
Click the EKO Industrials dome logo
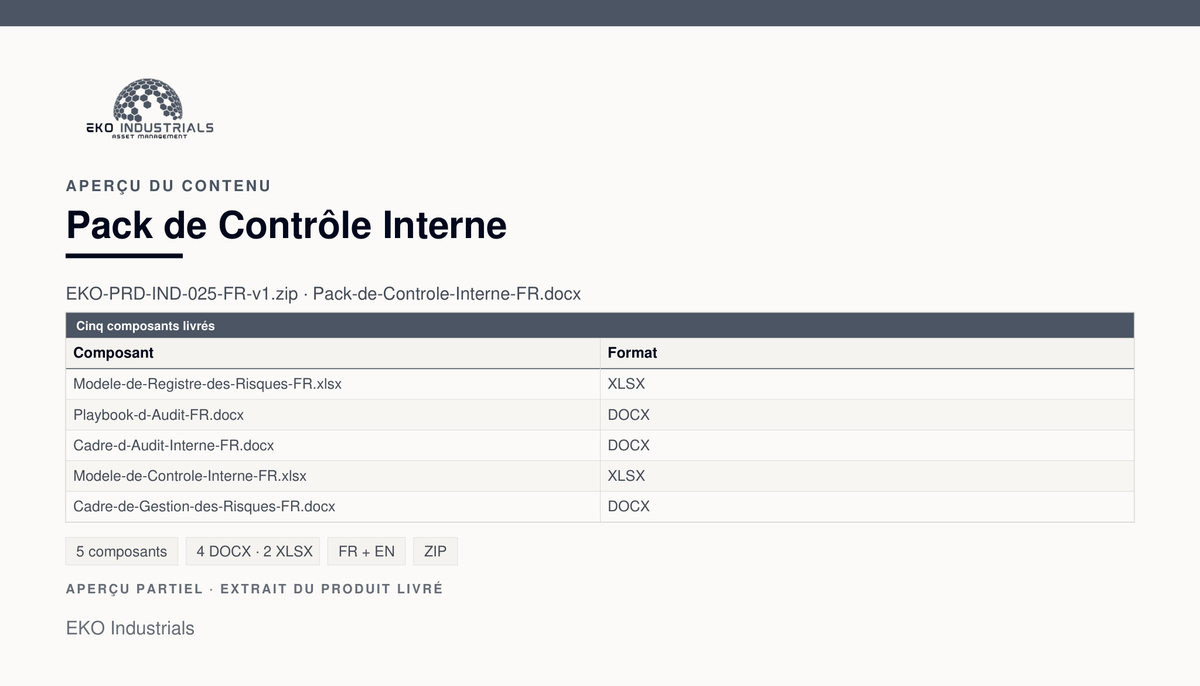149,109
